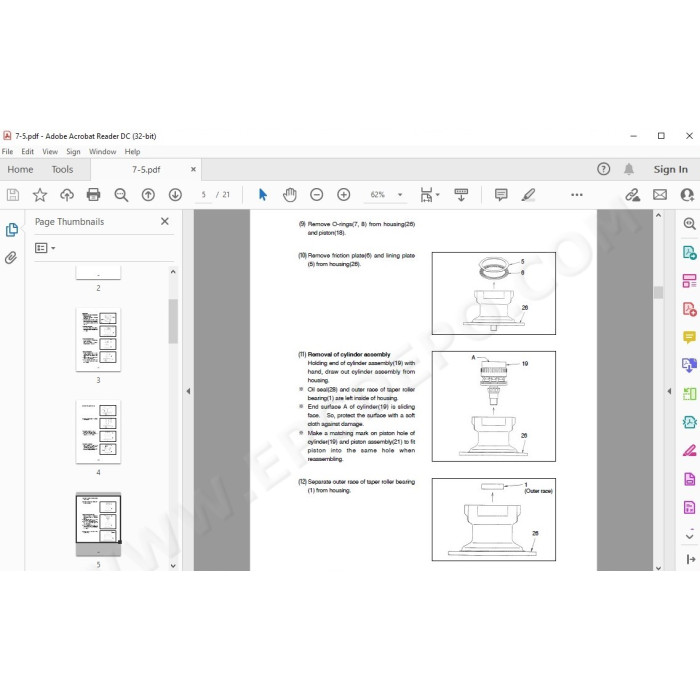
Task: Open fit page options icon
Action: [429, 195]
